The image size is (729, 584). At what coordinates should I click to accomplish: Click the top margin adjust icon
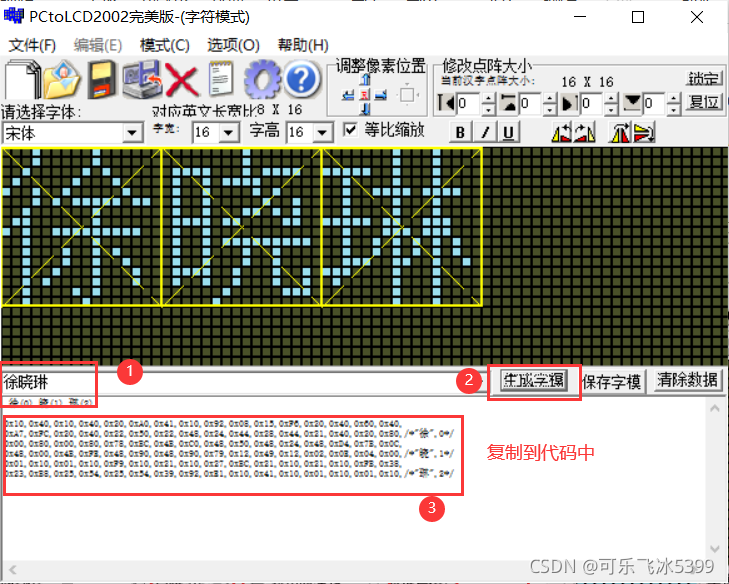pyautogui.click(x=509, y=102)
